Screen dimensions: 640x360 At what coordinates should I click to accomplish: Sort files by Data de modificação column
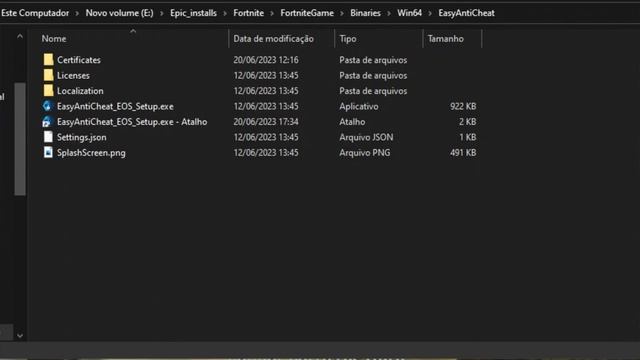point(273,39)
